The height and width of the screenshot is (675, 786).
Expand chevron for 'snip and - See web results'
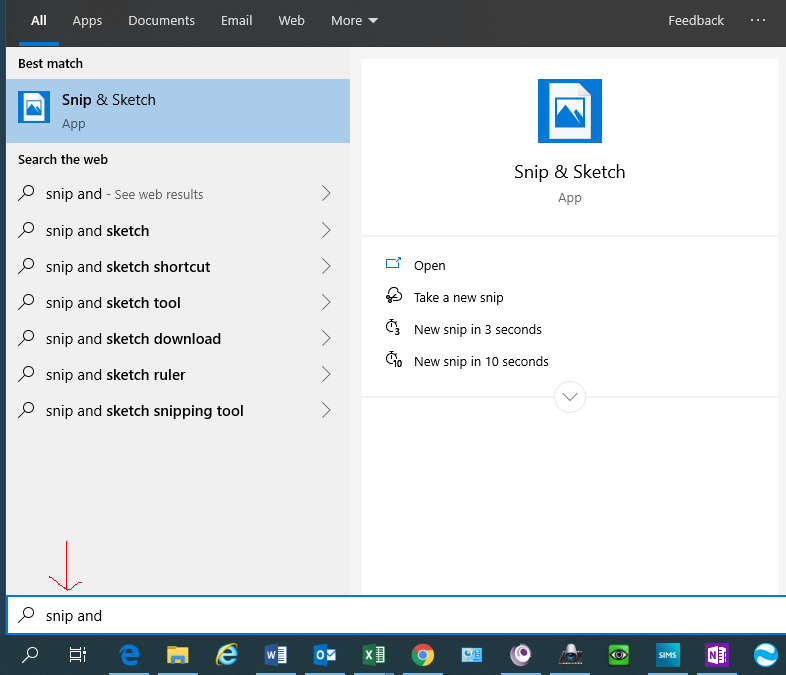pos(326,193)
